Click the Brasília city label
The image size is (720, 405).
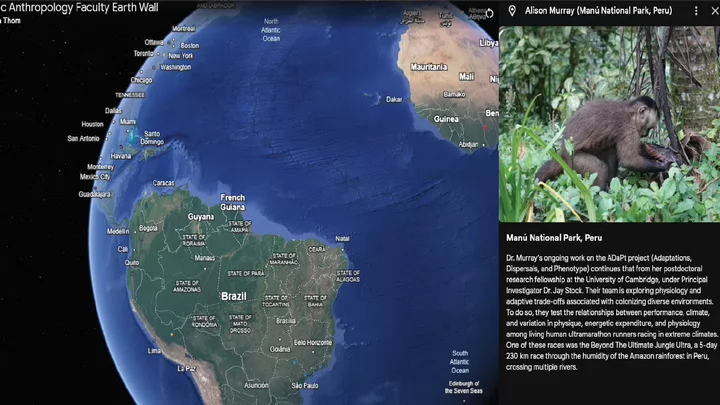click(x=286, y=321)
